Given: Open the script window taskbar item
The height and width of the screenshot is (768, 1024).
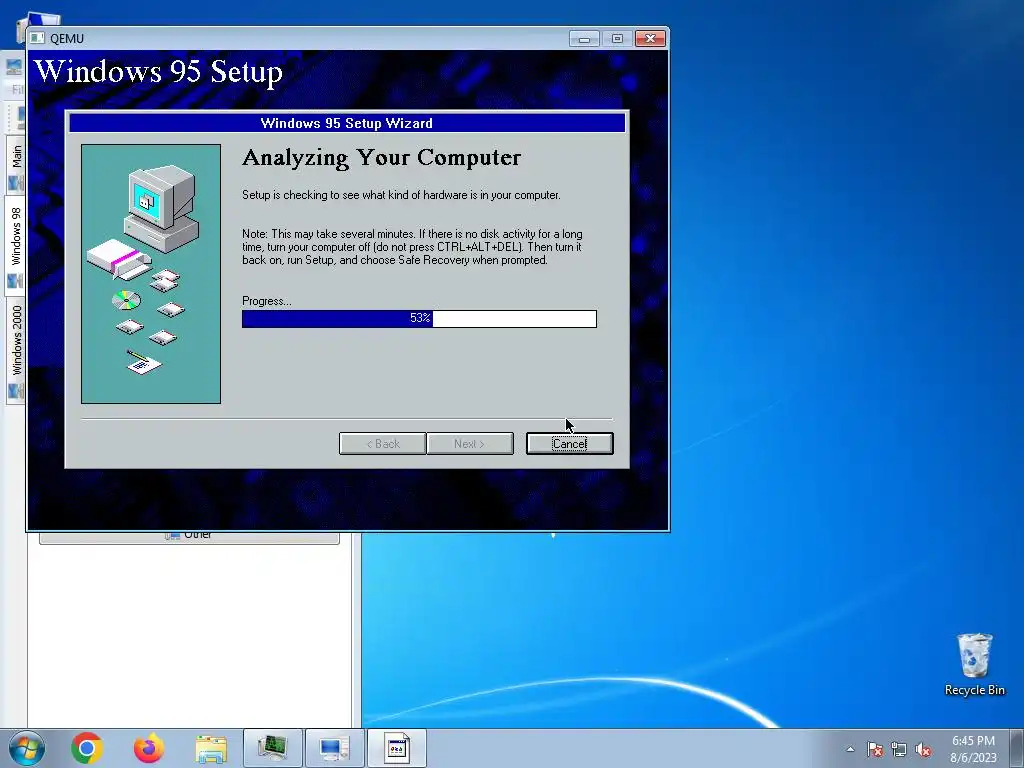Looking at the screenshot, I should click(396, 748).
